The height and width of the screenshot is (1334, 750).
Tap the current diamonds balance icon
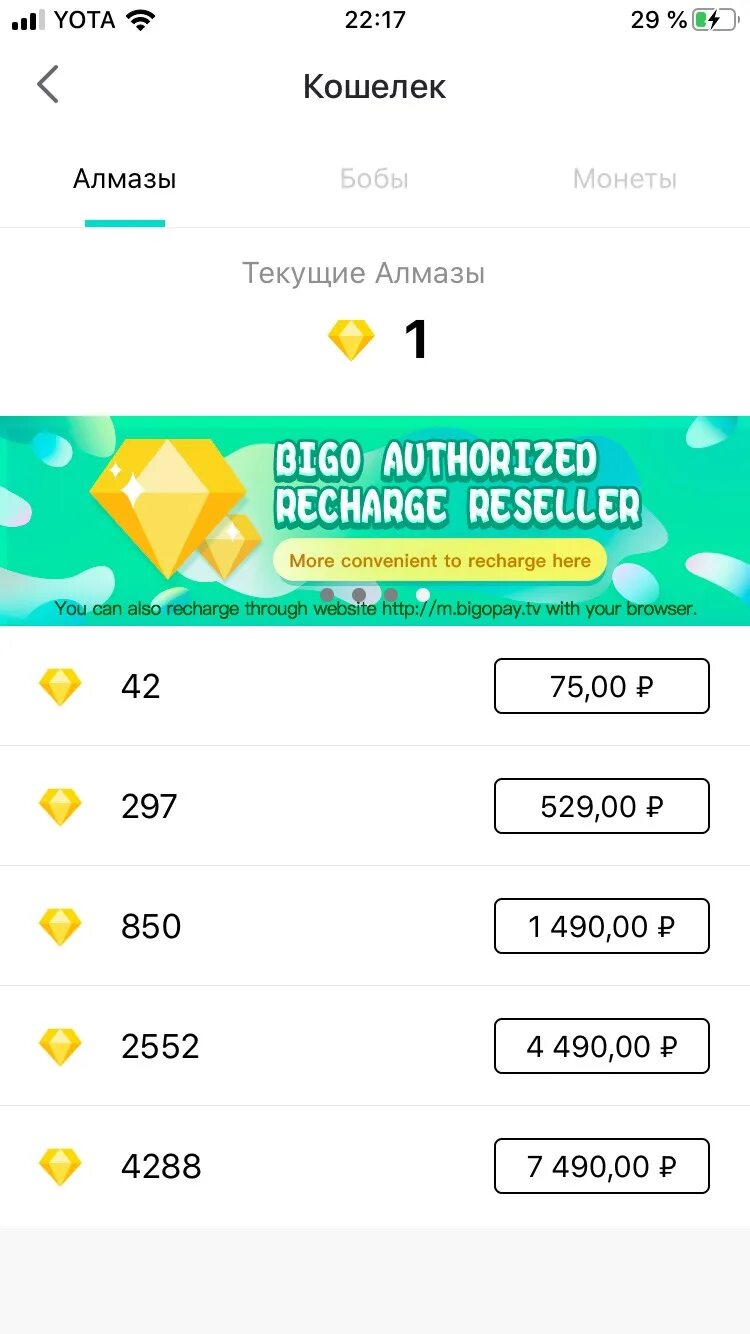(351, 341)
